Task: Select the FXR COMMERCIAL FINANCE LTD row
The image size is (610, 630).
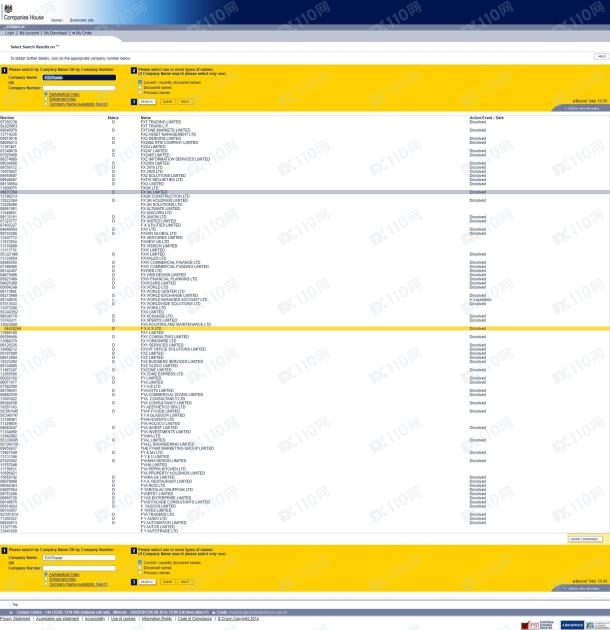Action: 305,262
